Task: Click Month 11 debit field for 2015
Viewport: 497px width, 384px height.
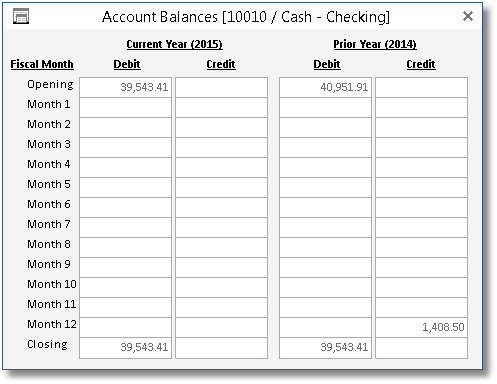Action: pyautogui.click(x=126, y=307)
